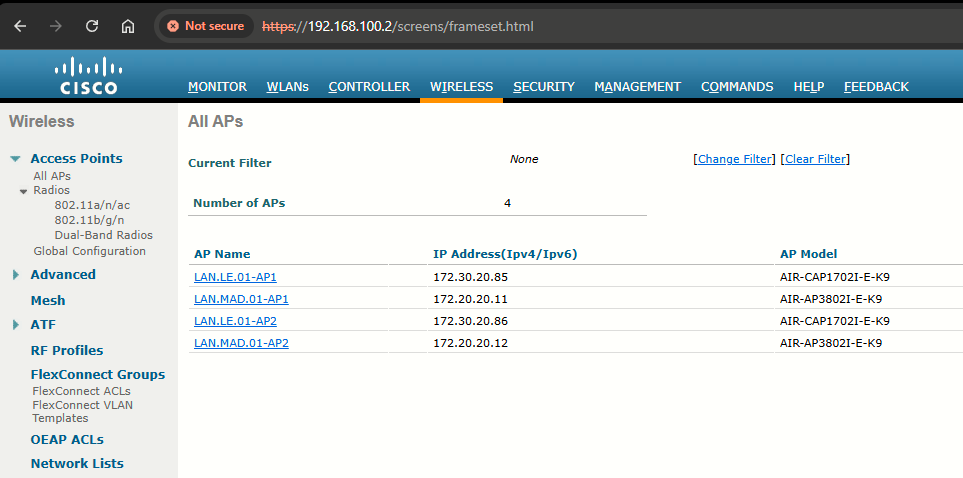Expand the Advanced section arrow
The height and width of the screenshot is (478, 963).
(16, 275)
